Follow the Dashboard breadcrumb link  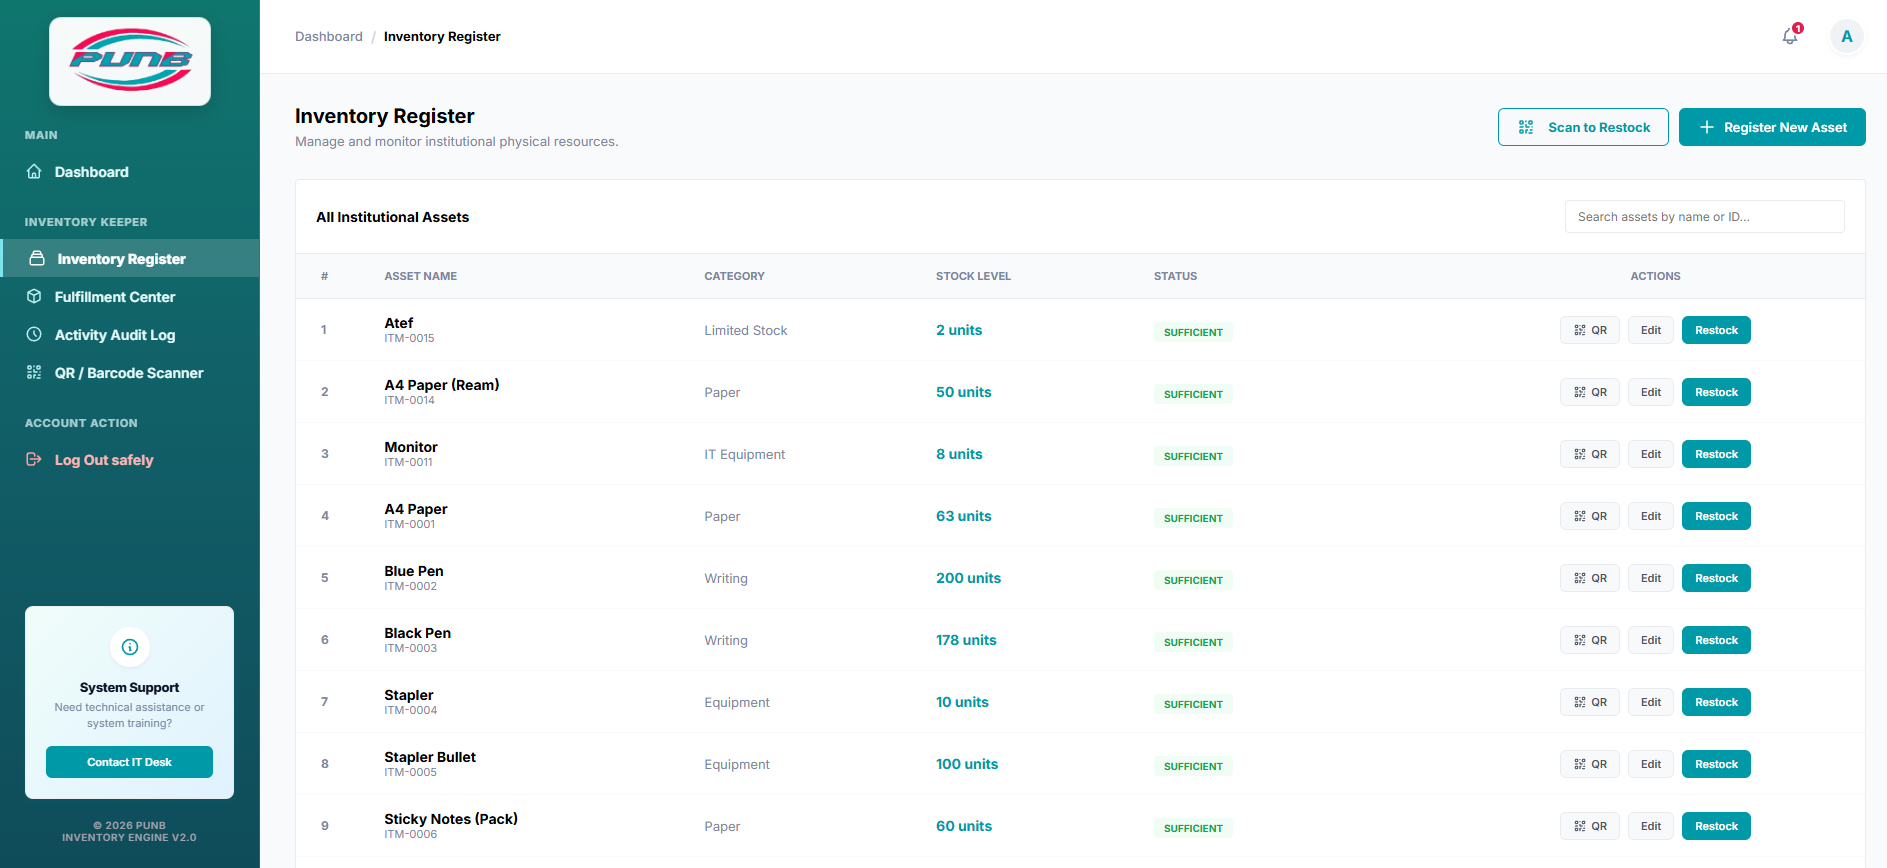point(329,37)
